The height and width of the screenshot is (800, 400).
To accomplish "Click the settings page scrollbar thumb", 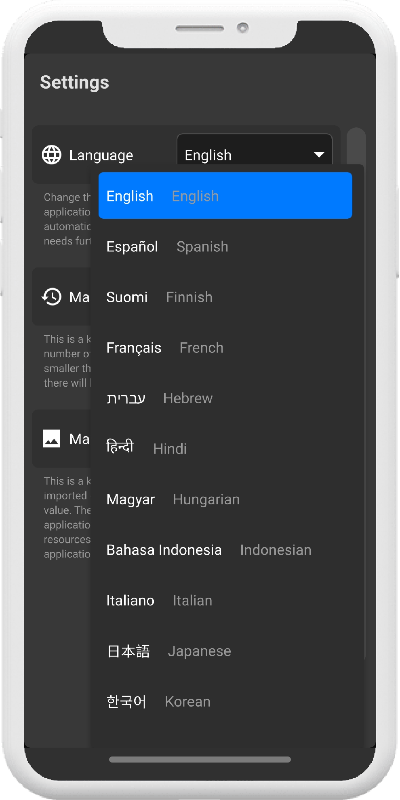I will tap(357, 145).
